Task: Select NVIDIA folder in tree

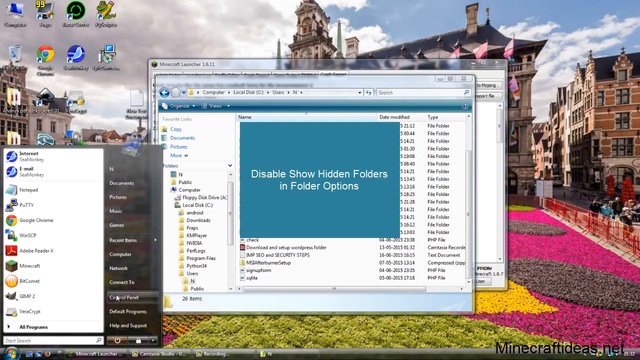Action: point(194,243)
